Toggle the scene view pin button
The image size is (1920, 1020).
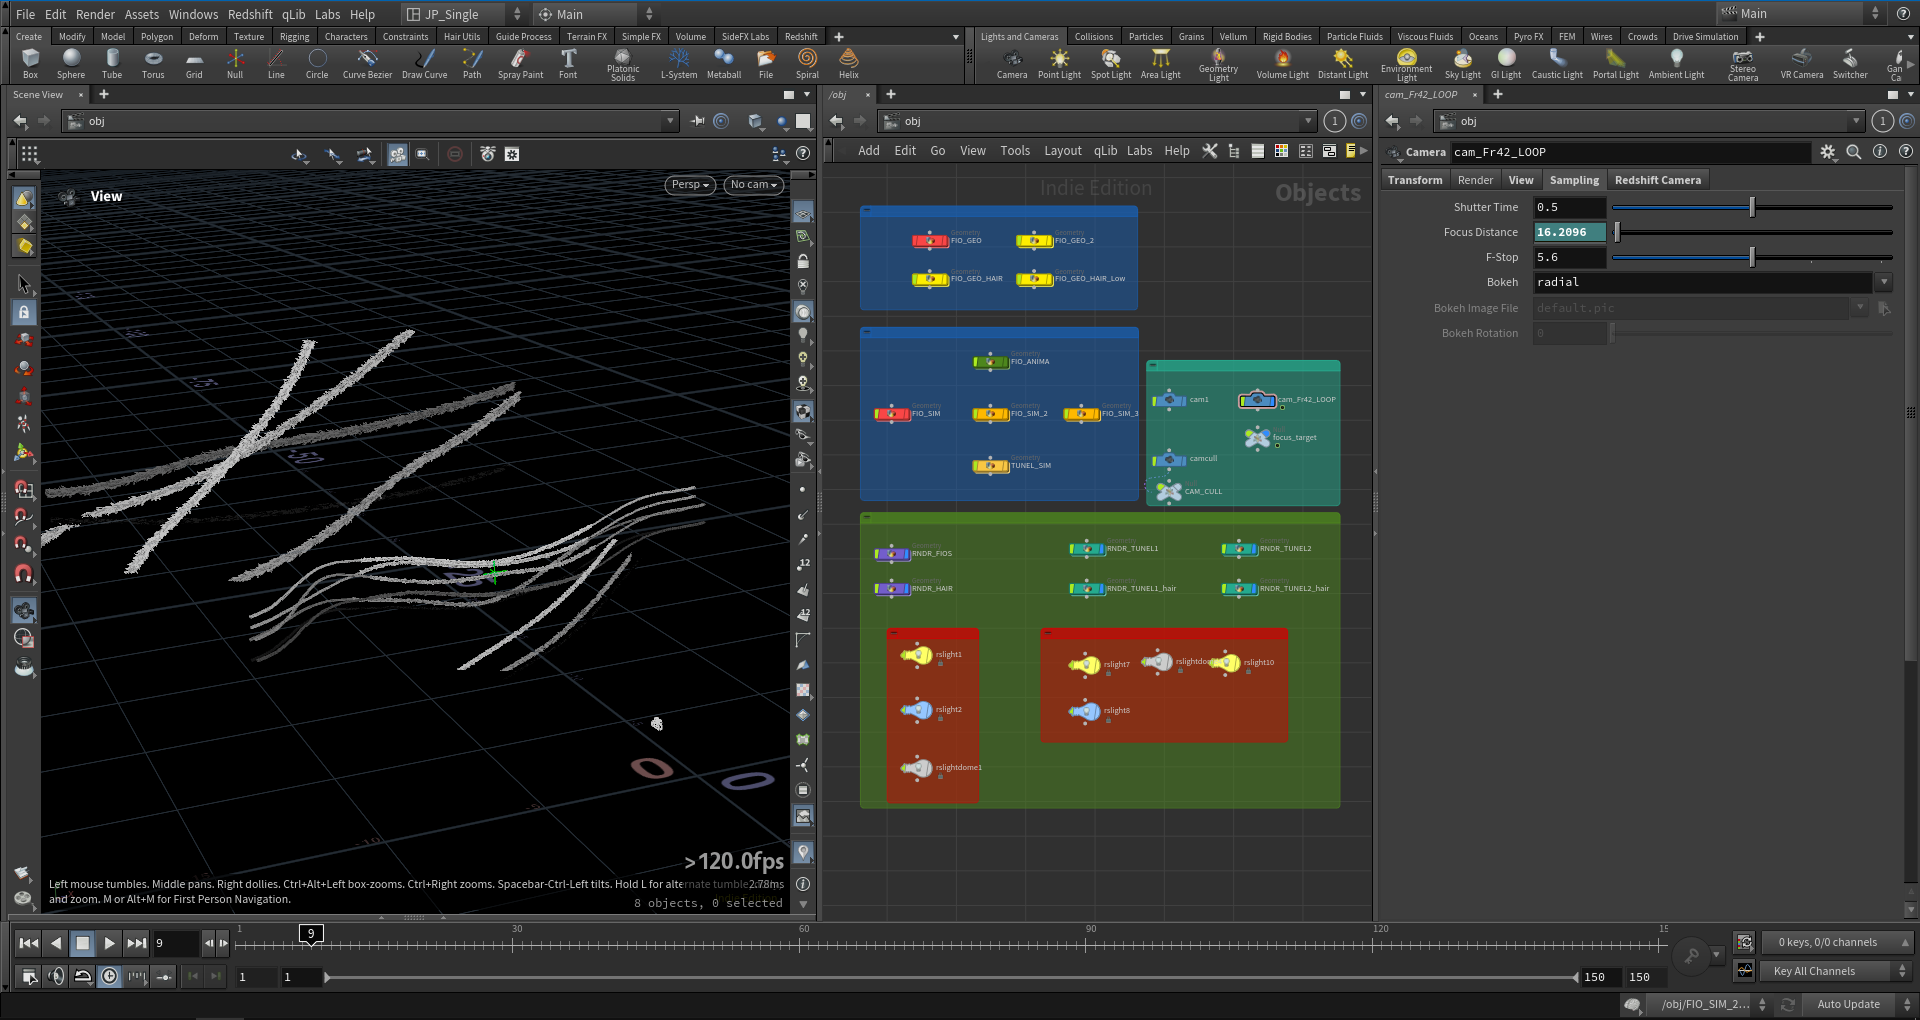697,121
